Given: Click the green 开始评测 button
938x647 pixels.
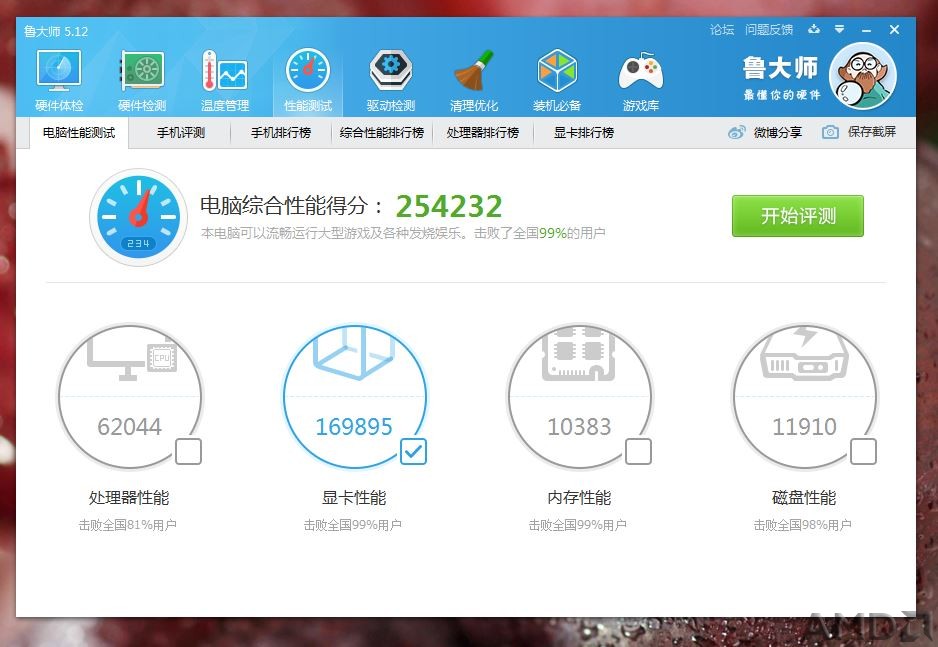Looking at the screenshot, I should click(x=797, y=216).
